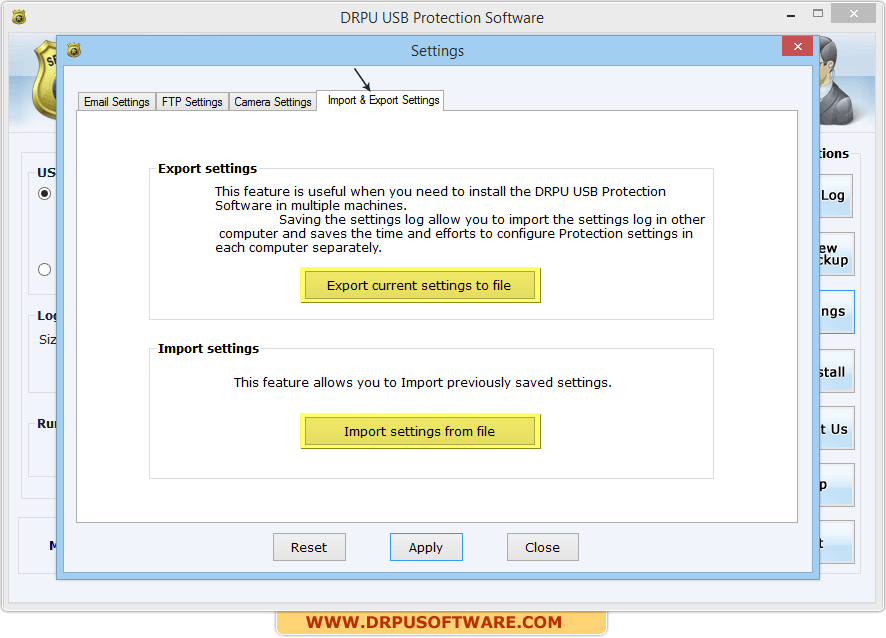Click the Uninstall button in main window
The width and height of the screenshot is (886, 638).
837,371
